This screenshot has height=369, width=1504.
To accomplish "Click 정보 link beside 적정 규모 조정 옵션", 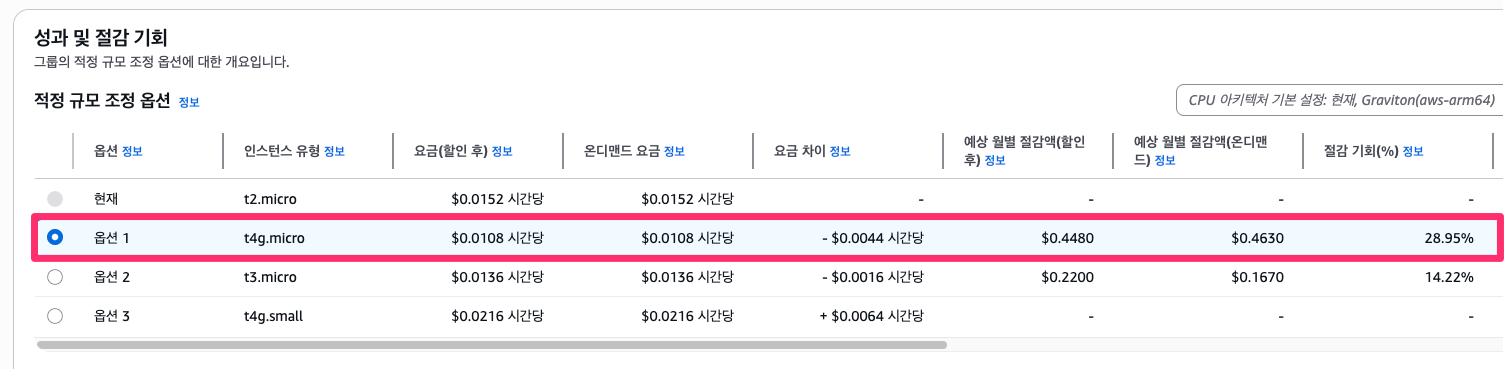I will (189, 102).
